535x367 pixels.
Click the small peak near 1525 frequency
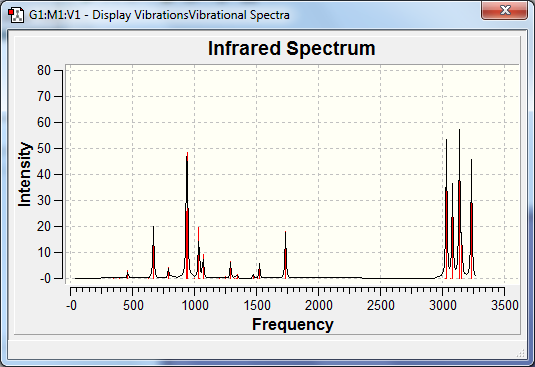coord(260,271)
